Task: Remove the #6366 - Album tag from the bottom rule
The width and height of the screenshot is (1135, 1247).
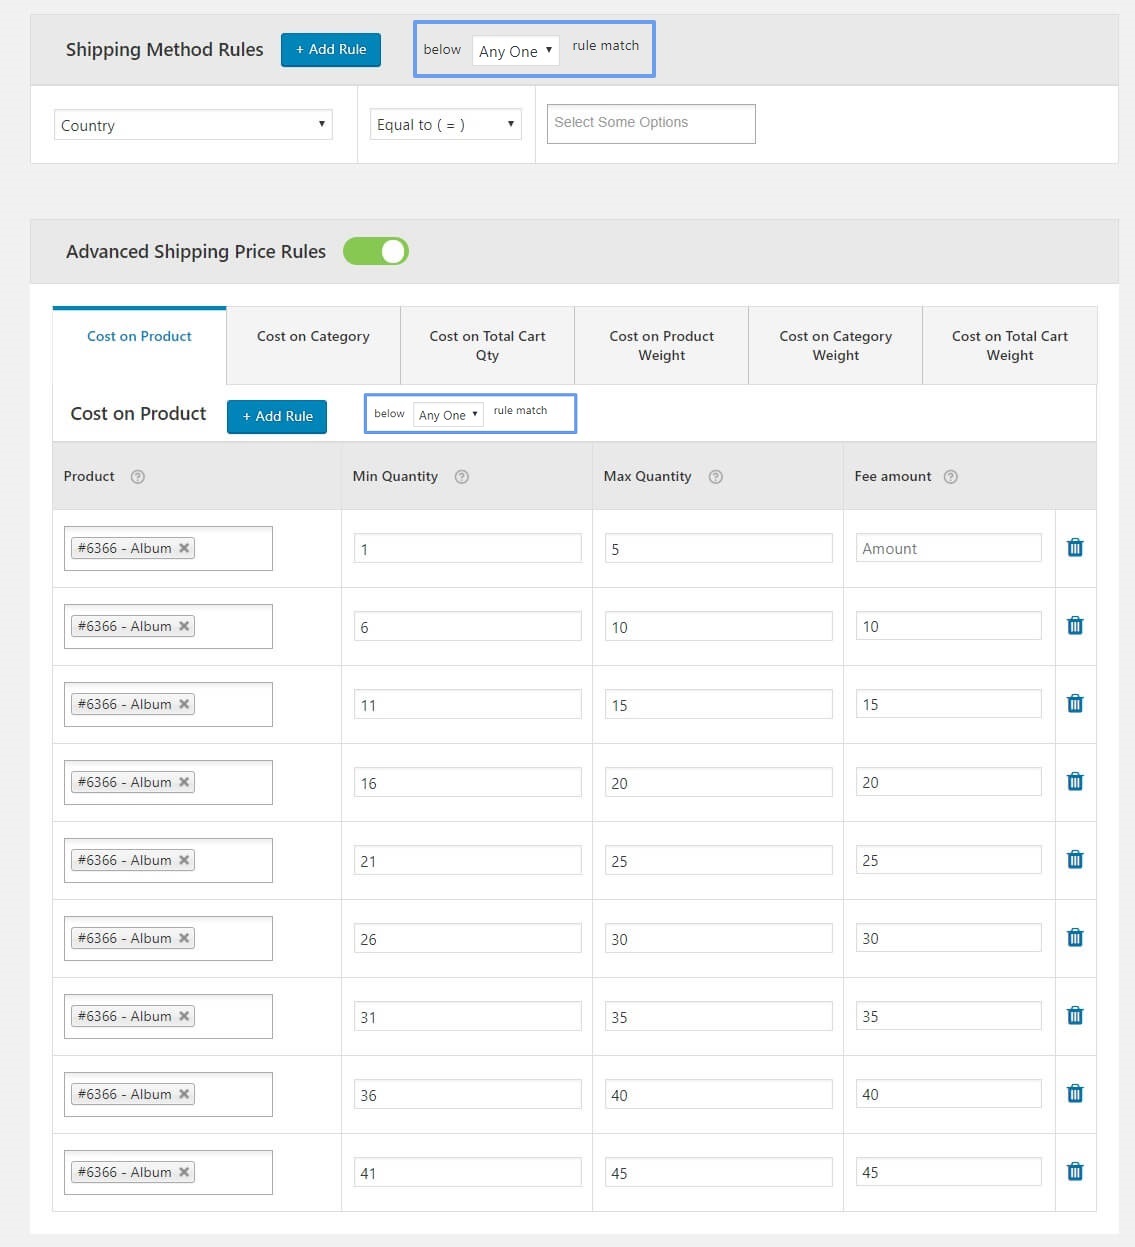Action: tap(184, 1171)
